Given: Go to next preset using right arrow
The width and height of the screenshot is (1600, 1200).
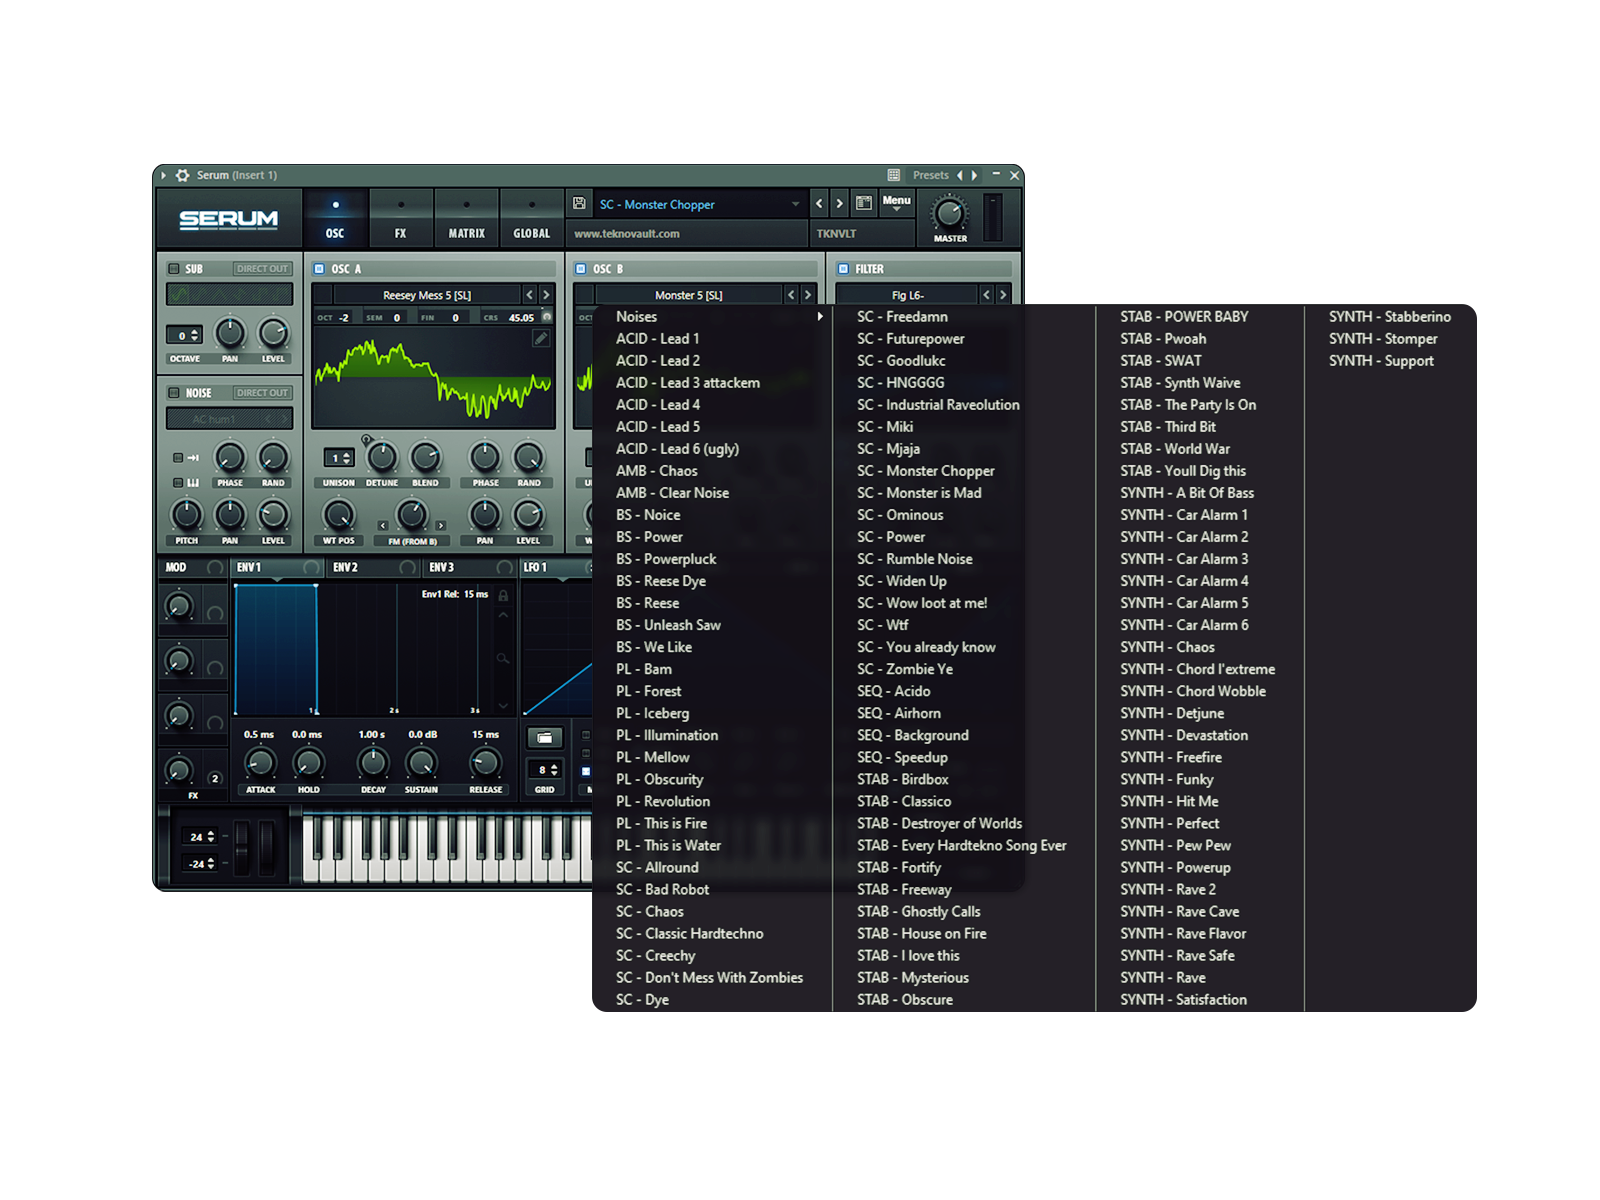Looking at the screenshot, I should 839,204.
